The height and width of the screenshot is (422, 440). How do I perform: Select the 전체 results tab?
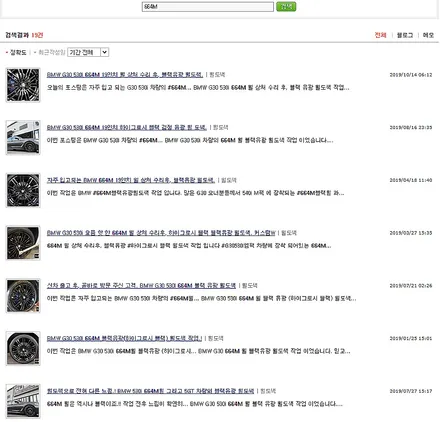point(380,35)
